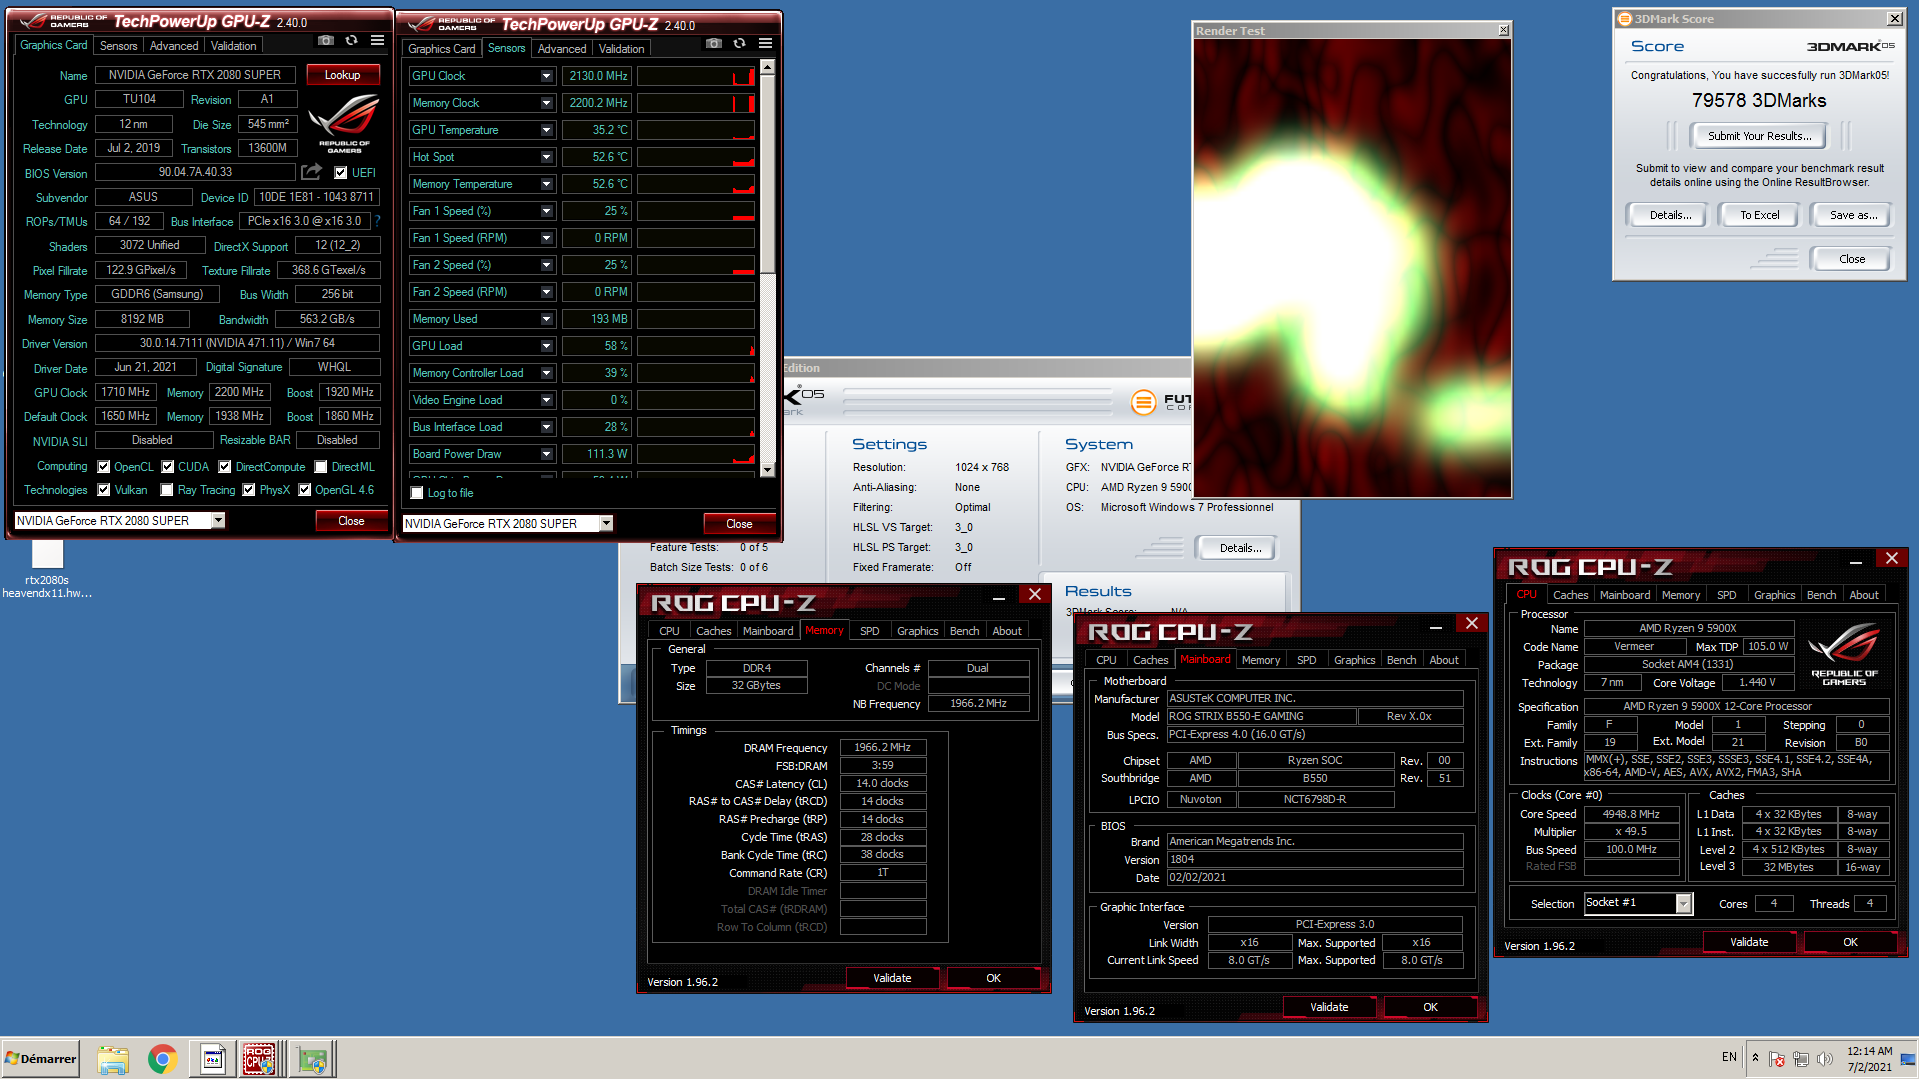This screenshot has width=1919, height=1079.
Task: Open GPU Temperature sensor dropdown
Action: 547,130
